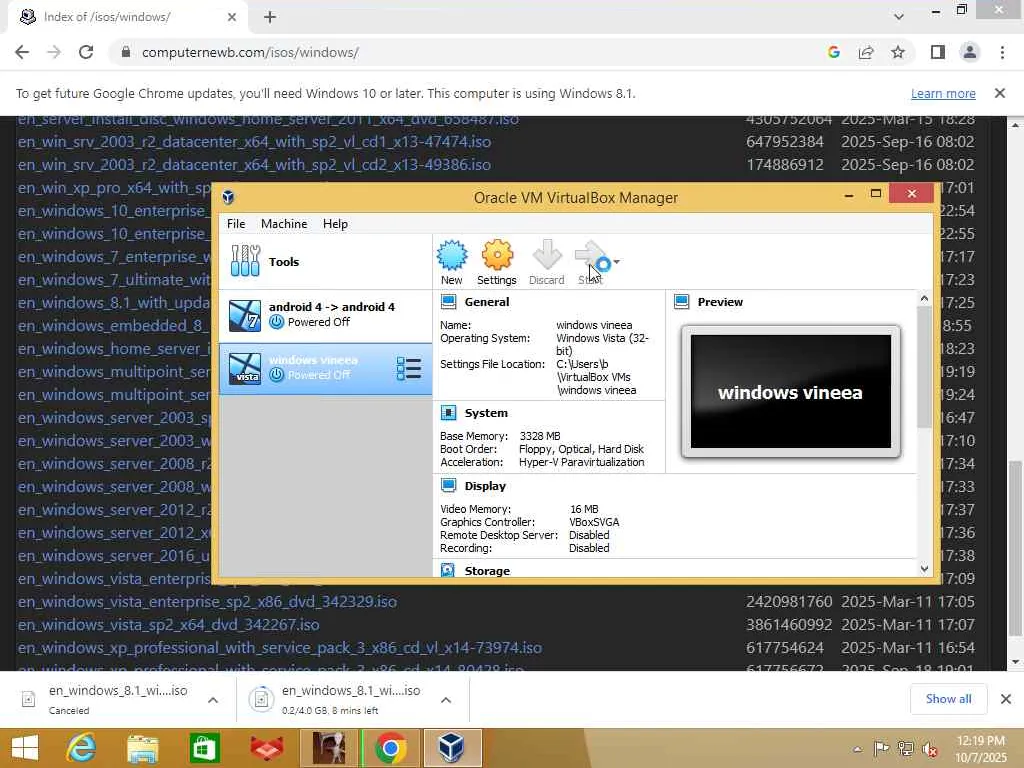Click the Preview section icon

click(x=682, y=302)
